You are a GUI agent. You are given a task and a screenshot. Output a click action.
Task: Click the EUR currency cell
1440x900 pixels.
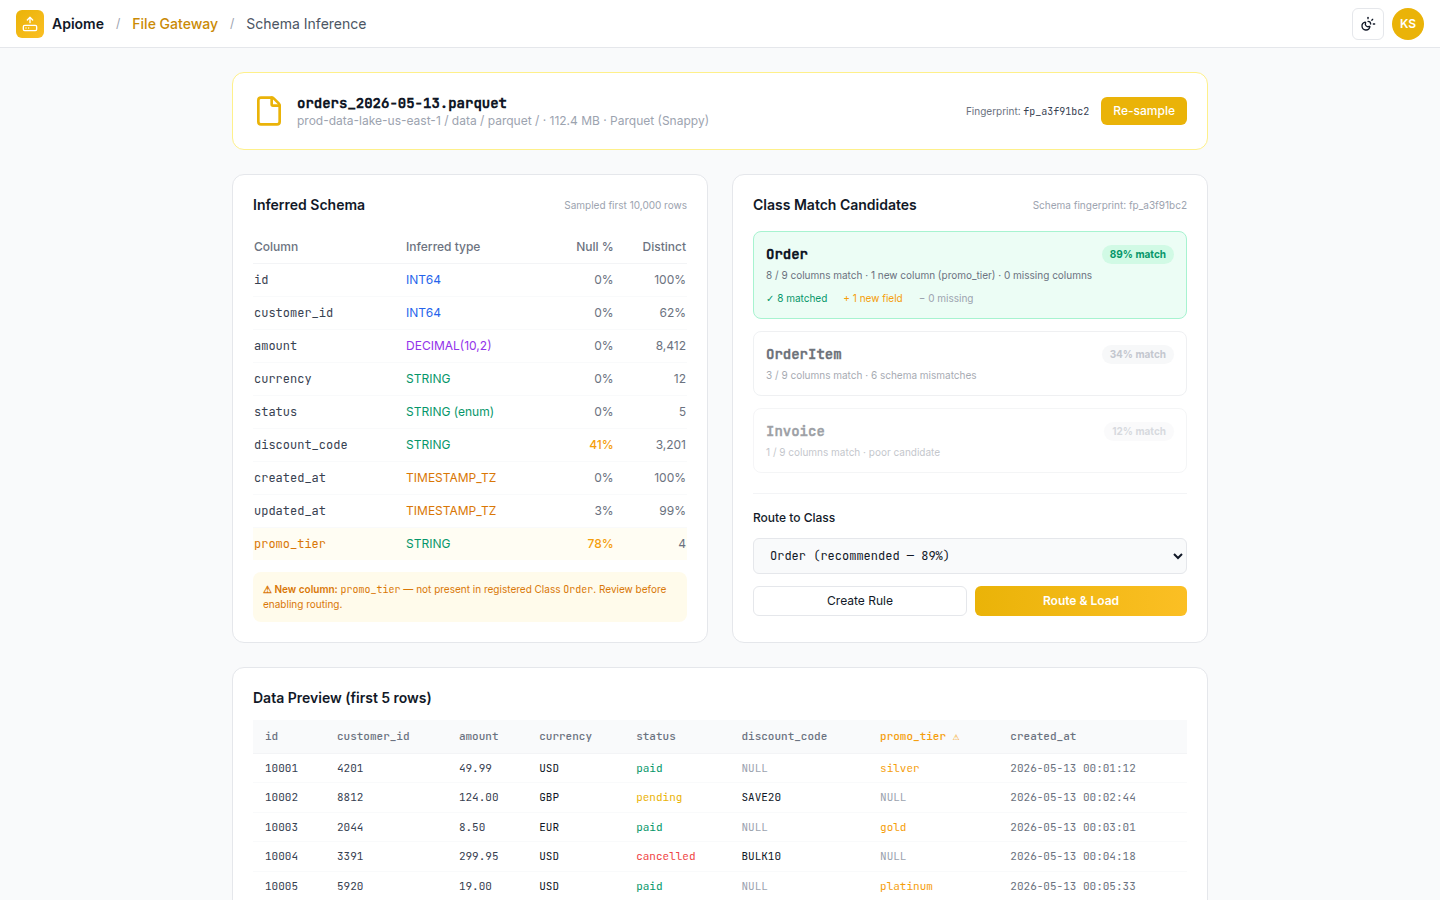click(x=549, y=828)
